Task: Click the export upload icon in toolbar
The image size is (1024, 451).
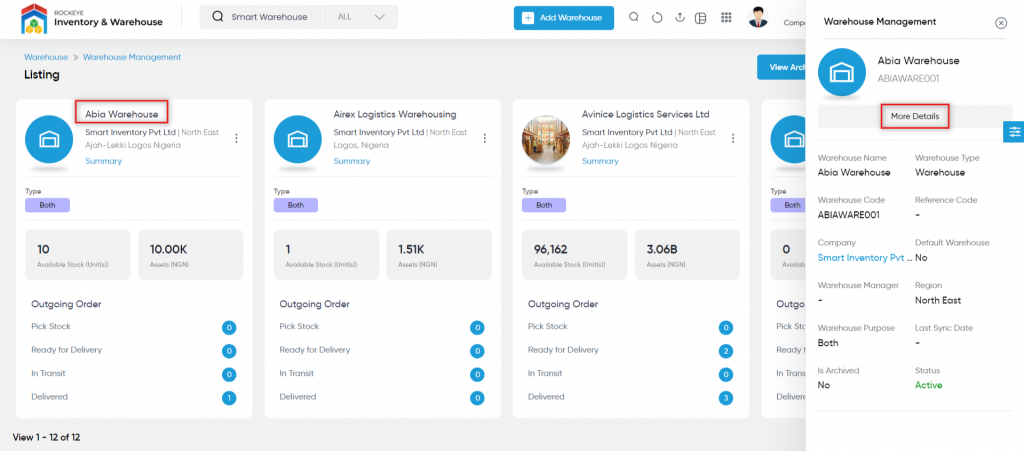Action: (679, 18)
